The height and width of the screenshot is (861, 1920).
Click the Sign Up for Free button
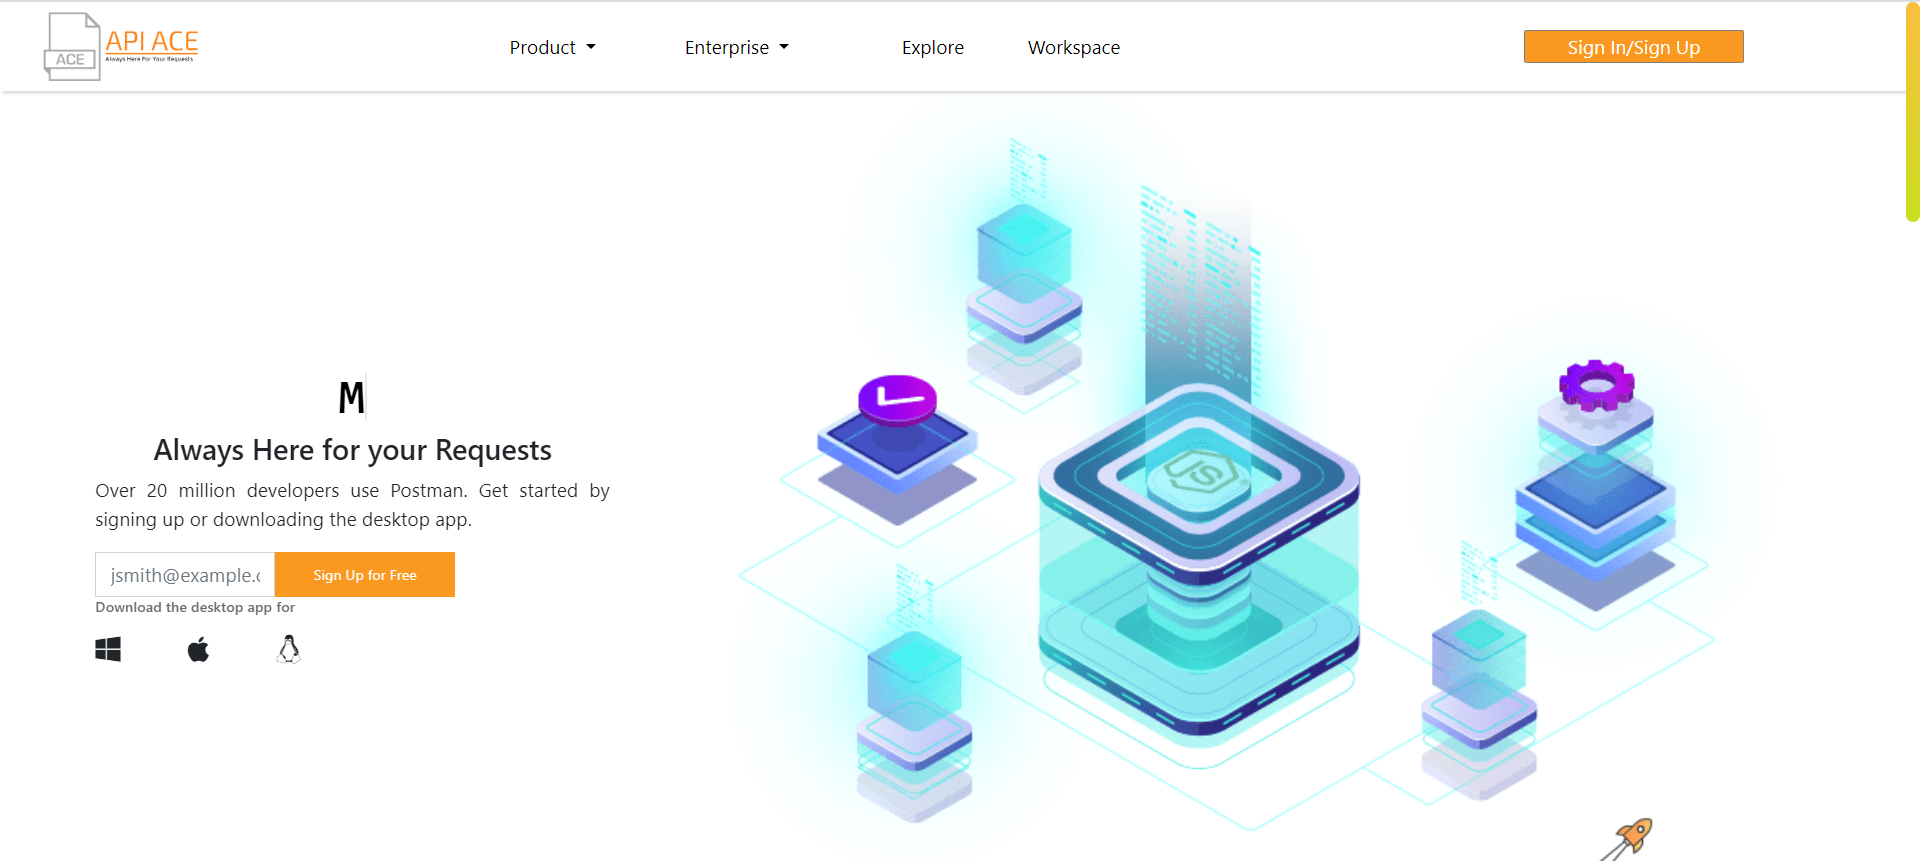pos(365,575)
